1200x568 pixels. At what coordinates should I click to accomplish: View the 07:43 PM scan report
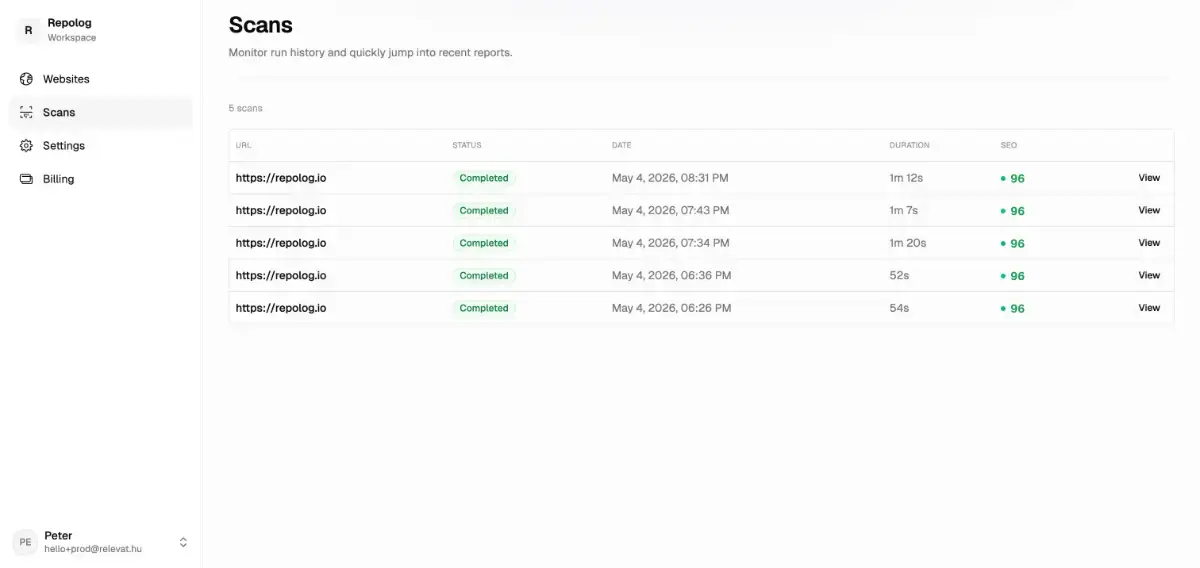[1149, 210]
